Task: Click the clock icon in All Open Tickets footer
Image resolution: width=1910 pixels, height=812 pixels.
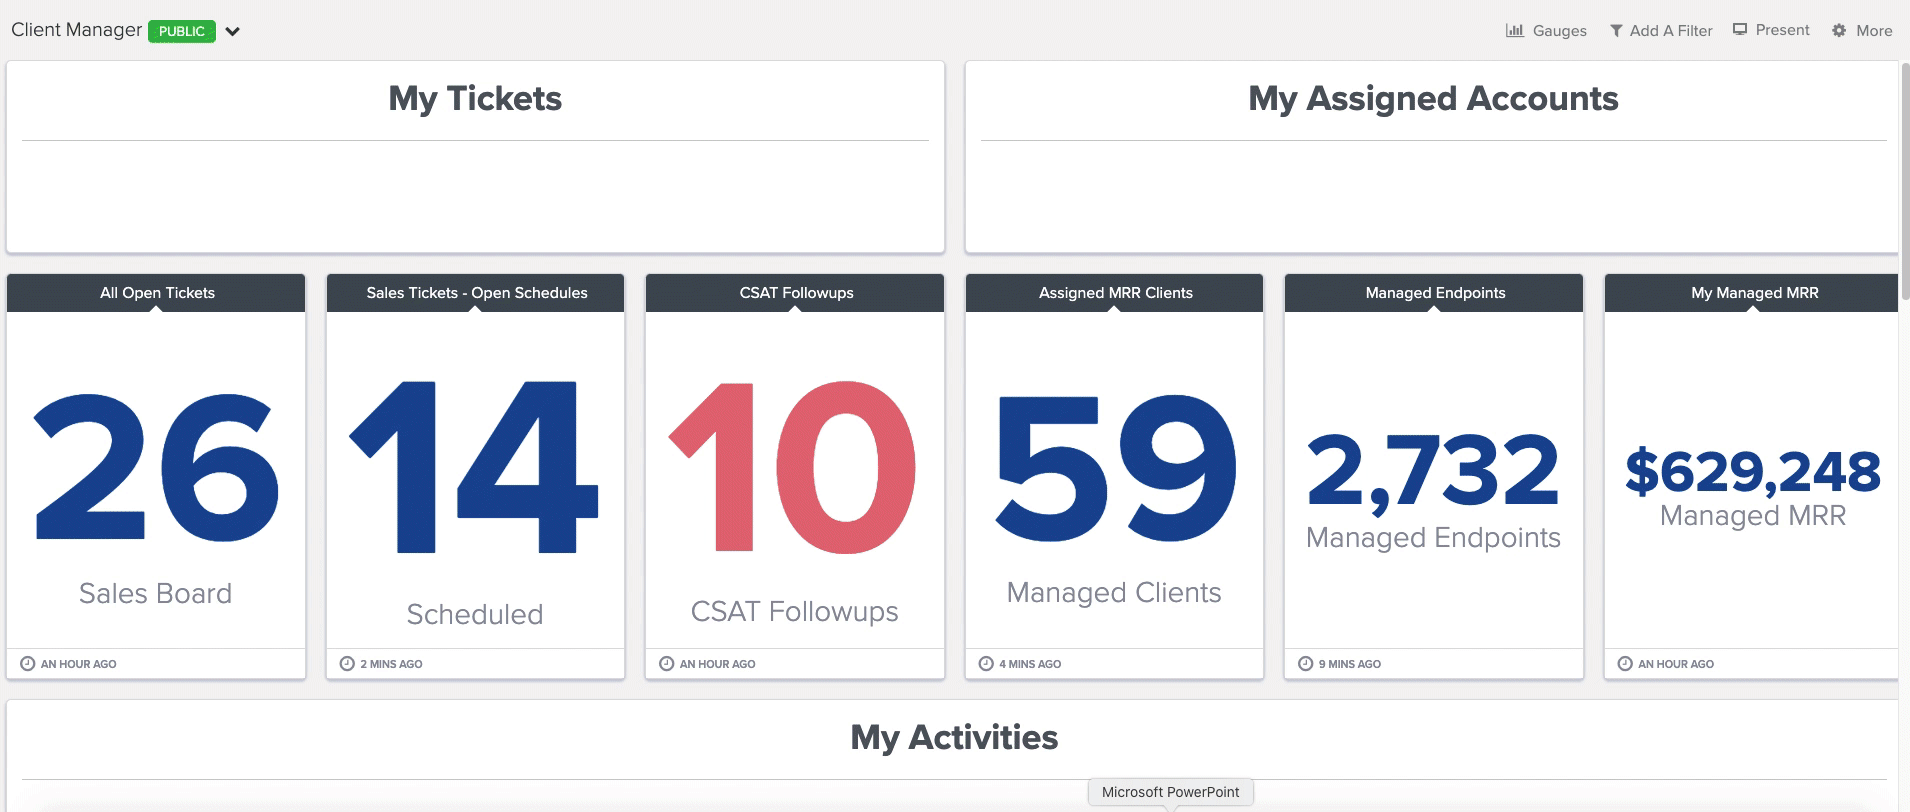Action: click(28, 663)
